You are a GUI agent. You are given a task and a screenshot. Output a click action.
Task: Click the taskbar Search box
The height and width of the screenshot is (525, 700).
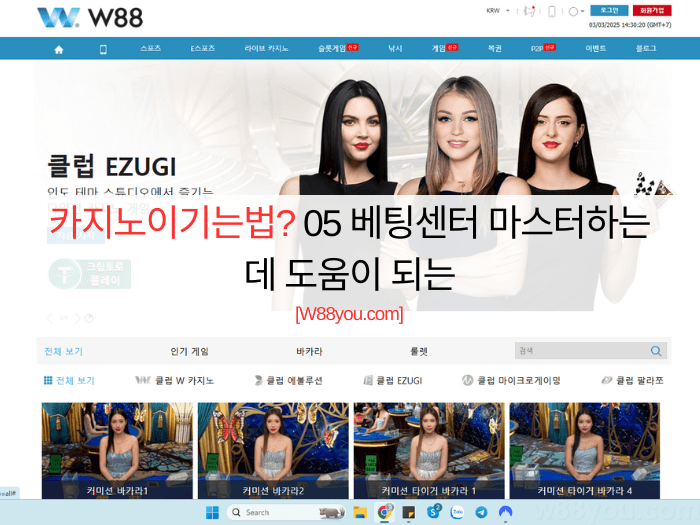point(286,512)
